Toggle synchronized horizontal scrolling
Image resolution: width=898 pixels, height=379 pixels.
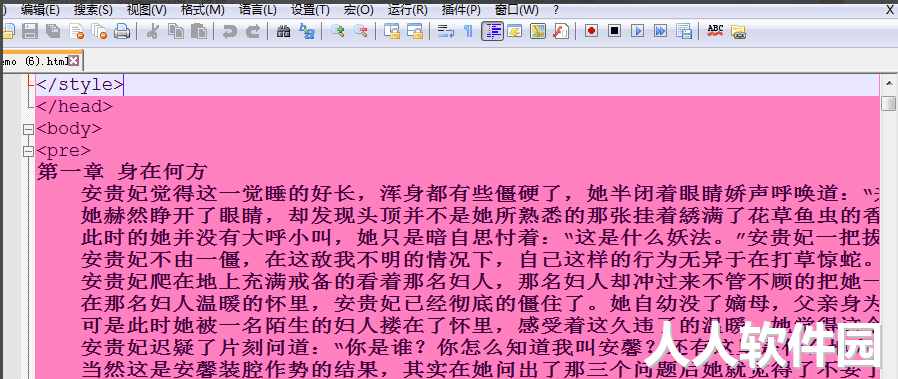(x=415, y=31)
